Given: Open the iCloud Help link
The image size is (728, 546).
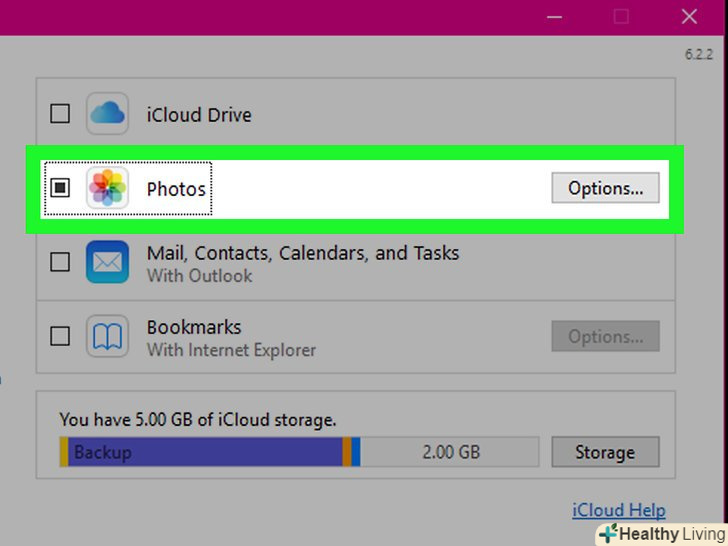Looking at the screenshot, I should tap(618, 511).
